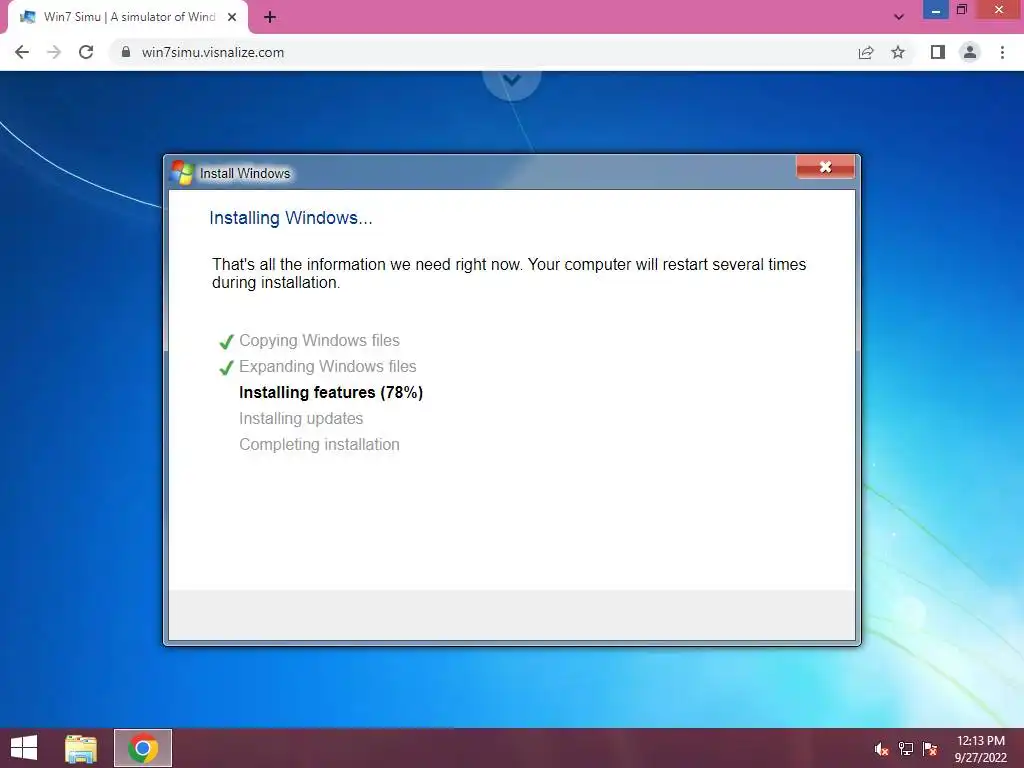Image resolution: width=1024 pixels, height=768 pixels.
Task: Click the Chrome taskbar icon
Action: click(x=143, y=748)
